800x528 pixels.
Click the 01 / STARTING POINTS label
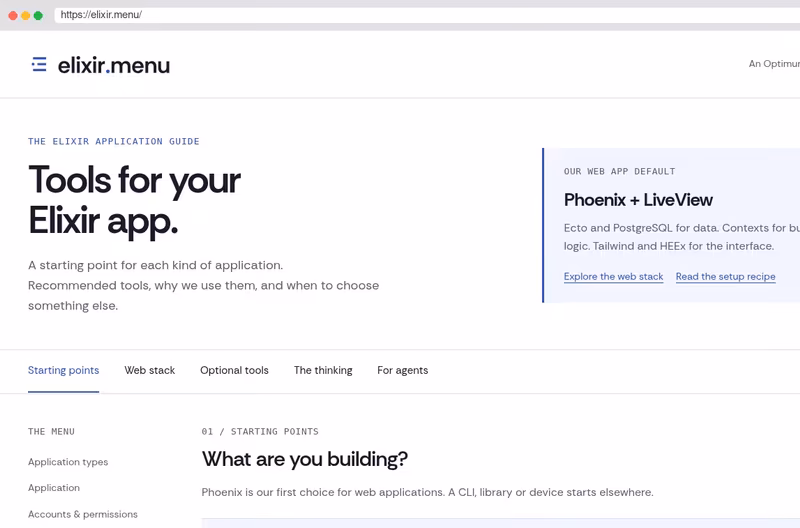coord(260,432)
